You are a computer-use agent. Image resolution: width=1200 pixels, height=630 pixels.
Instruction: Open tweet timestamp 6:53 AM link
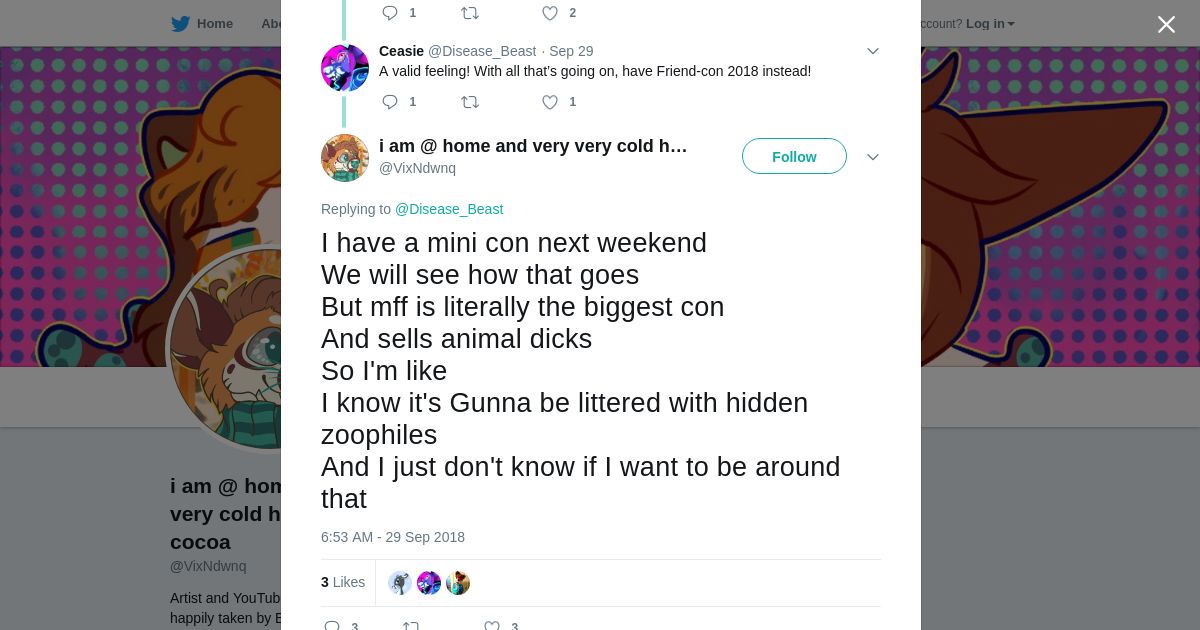coord(393,537)
